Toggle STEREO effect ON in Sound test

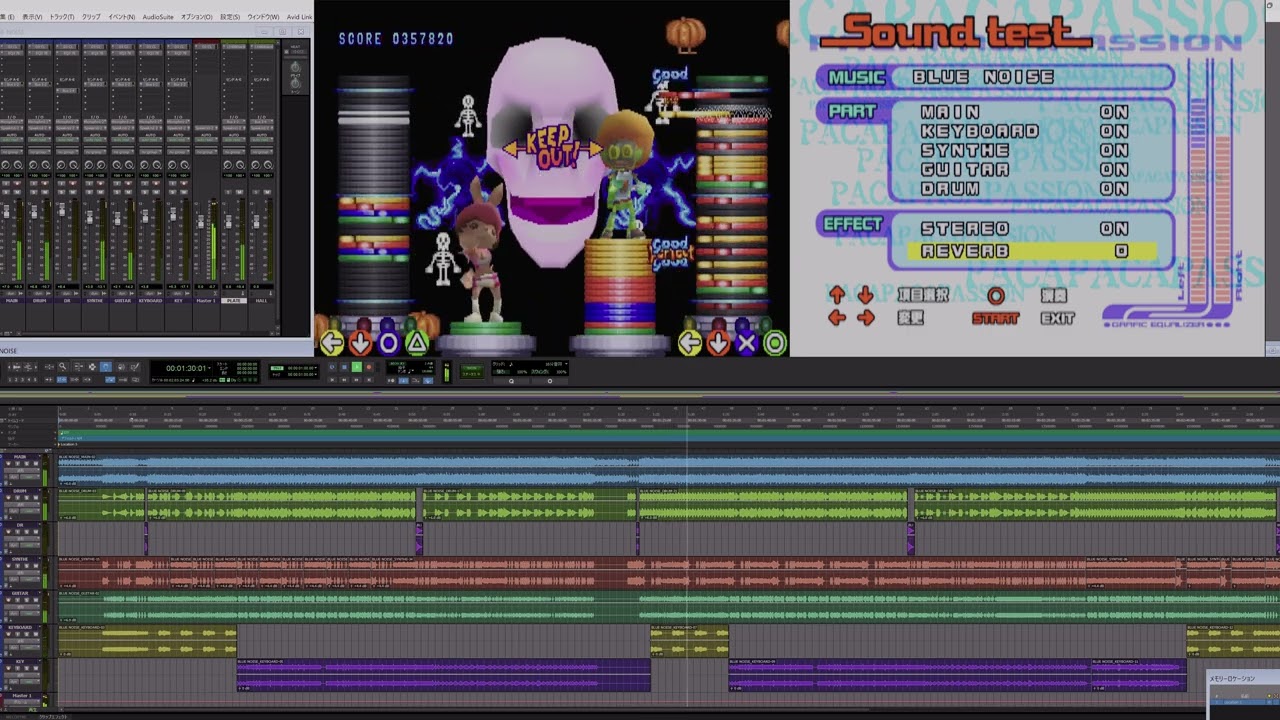(1114, 228)
